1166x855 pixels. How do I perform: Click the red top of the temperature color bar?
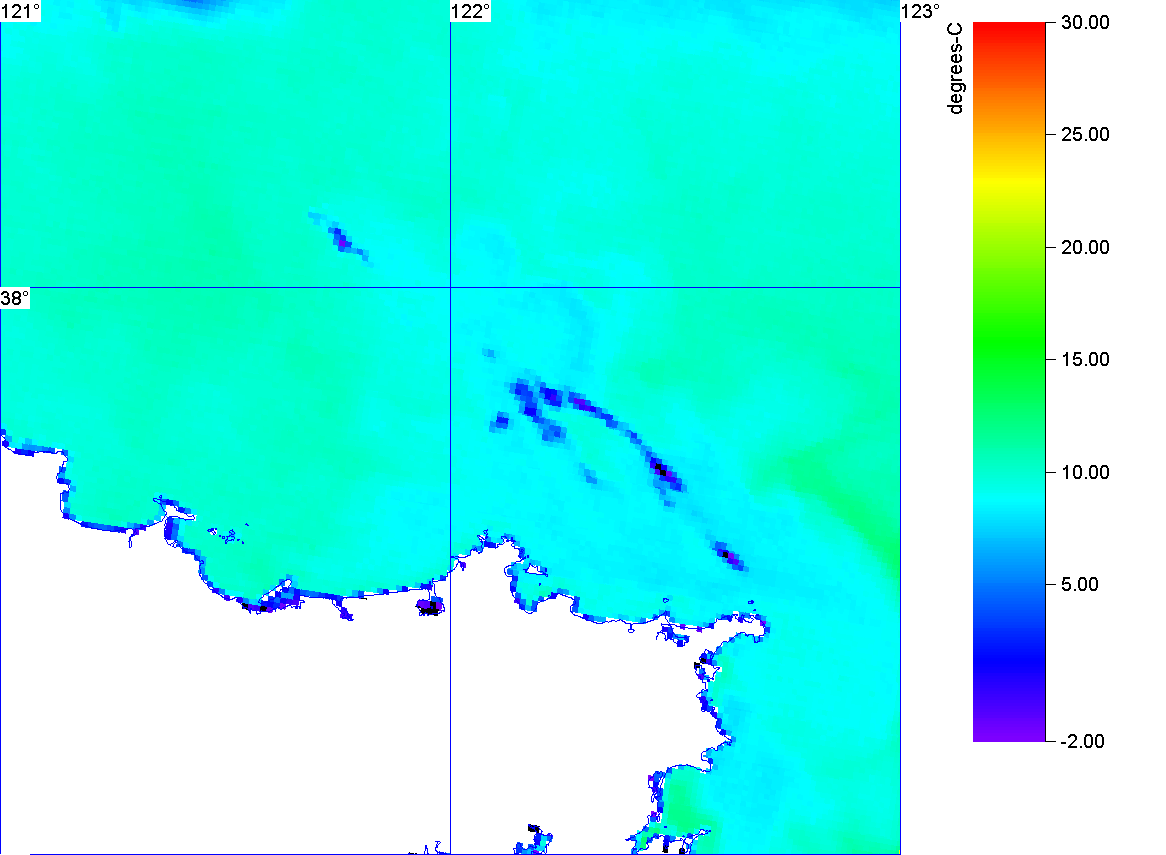coord(1009,30)
